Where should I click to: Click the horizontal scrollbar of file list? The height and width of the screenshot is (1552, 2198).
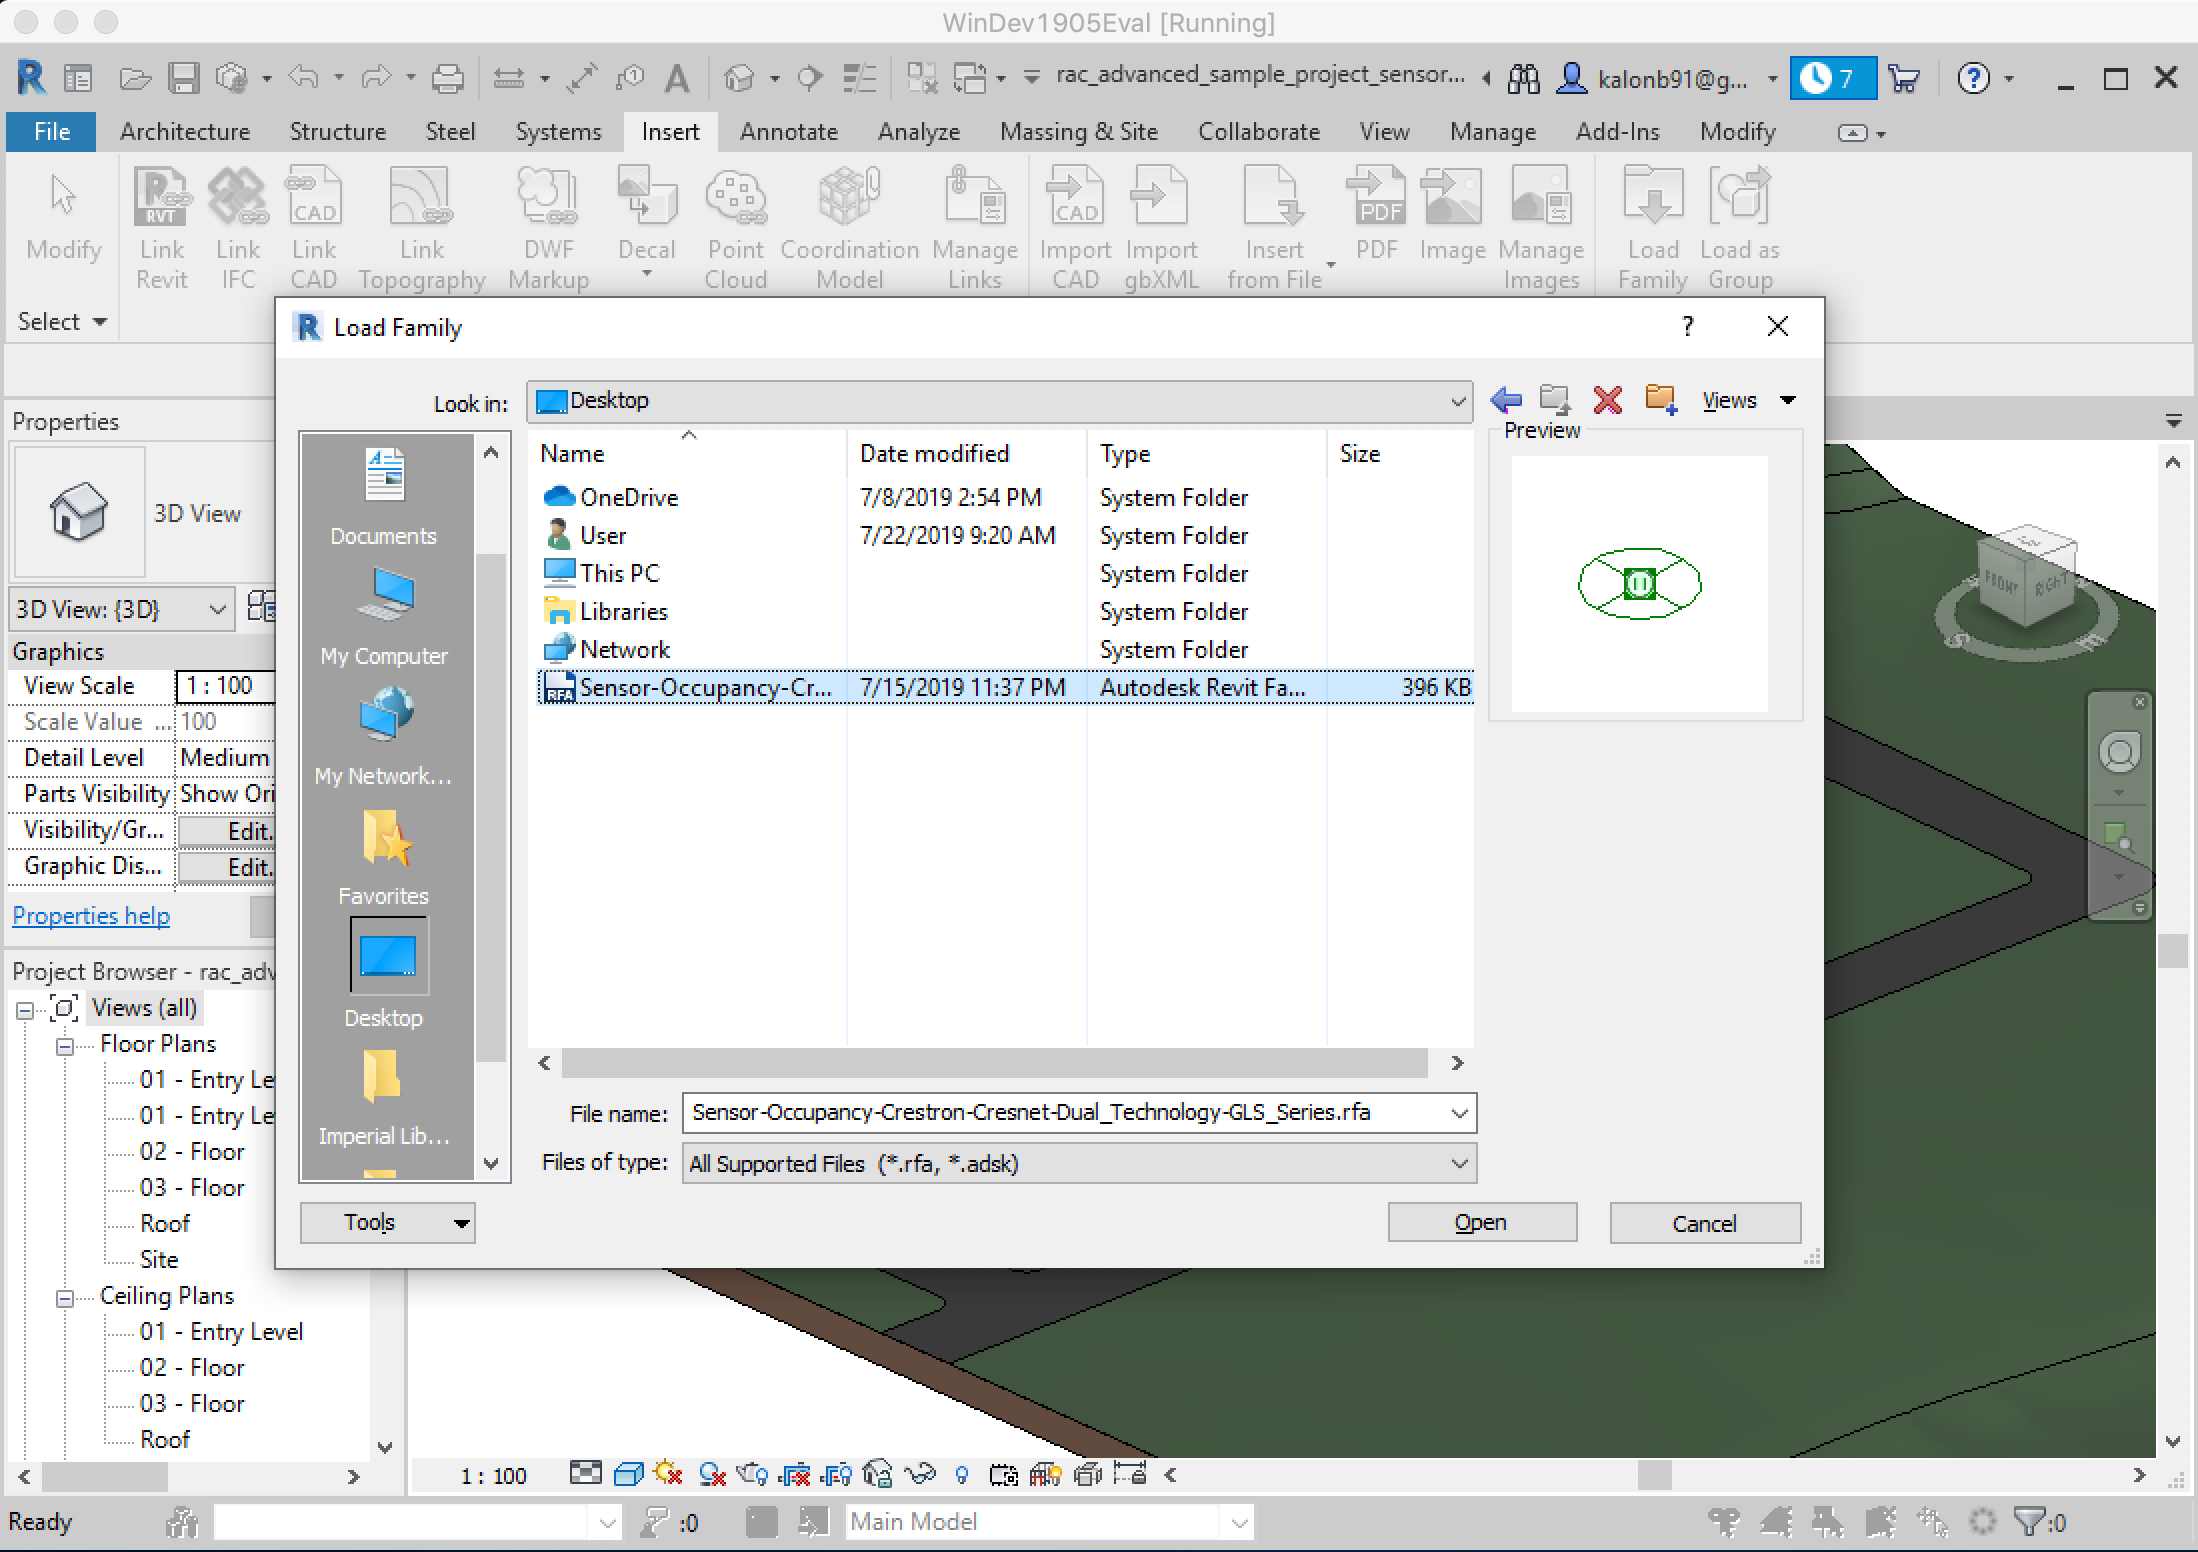point(994,1063)
